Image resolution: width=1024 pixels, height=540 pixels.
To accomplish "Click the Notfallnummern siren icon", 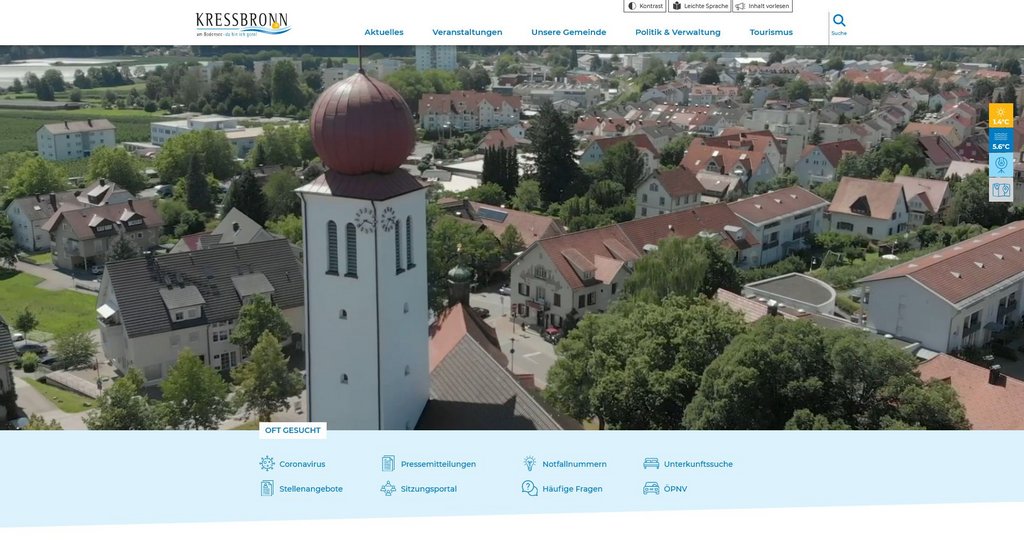I will coord(529,464).
